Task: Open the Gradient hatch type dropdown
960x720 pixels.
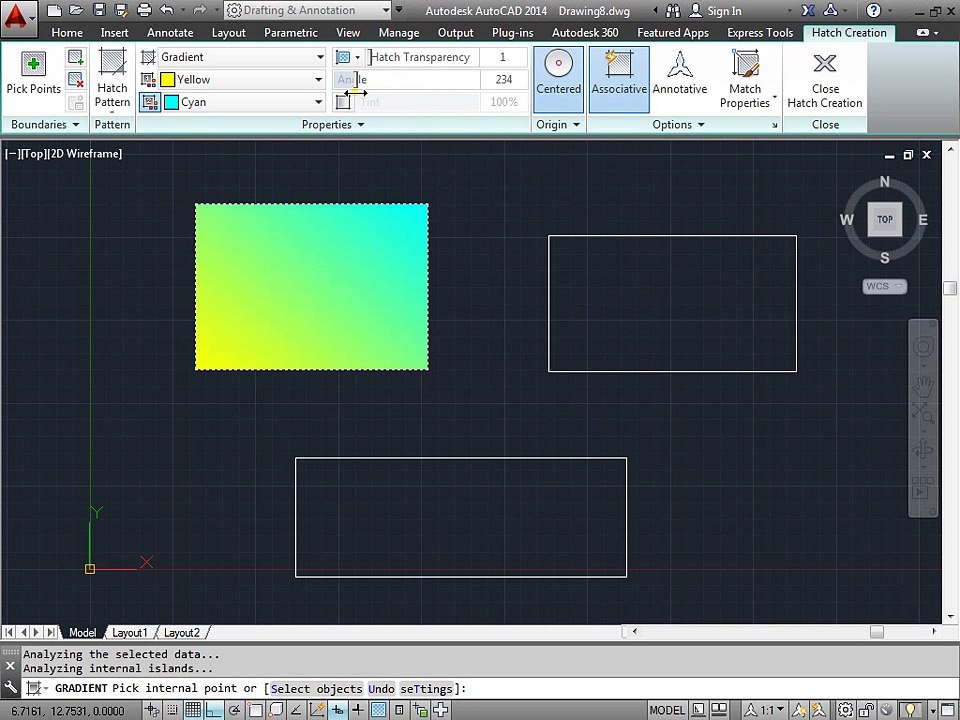Action: coord(242,57)
